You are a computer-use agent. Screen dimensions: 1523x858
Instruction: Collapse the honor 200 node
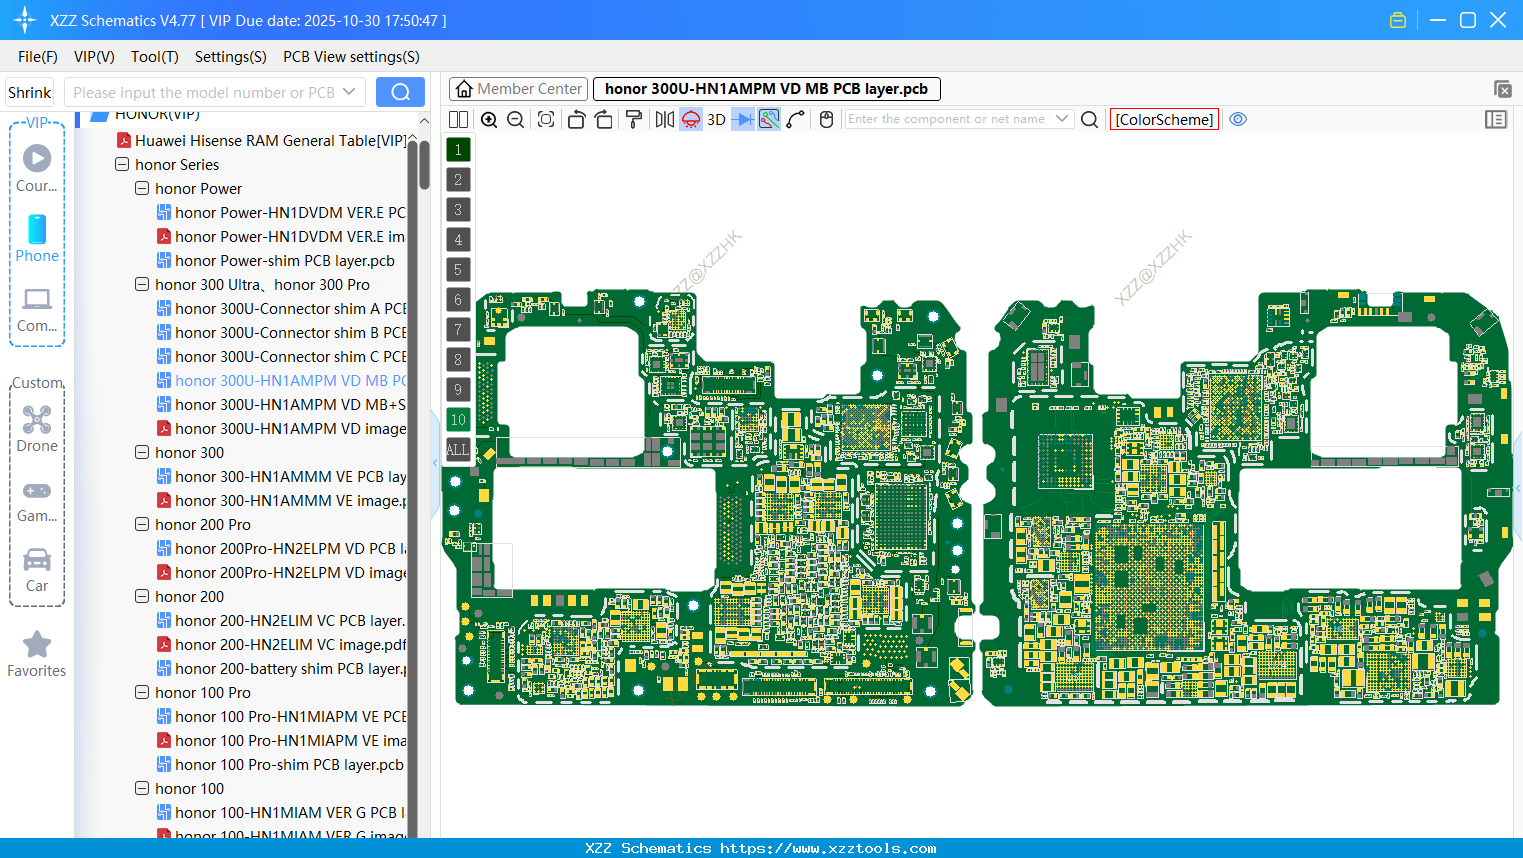tap(142, 597)
